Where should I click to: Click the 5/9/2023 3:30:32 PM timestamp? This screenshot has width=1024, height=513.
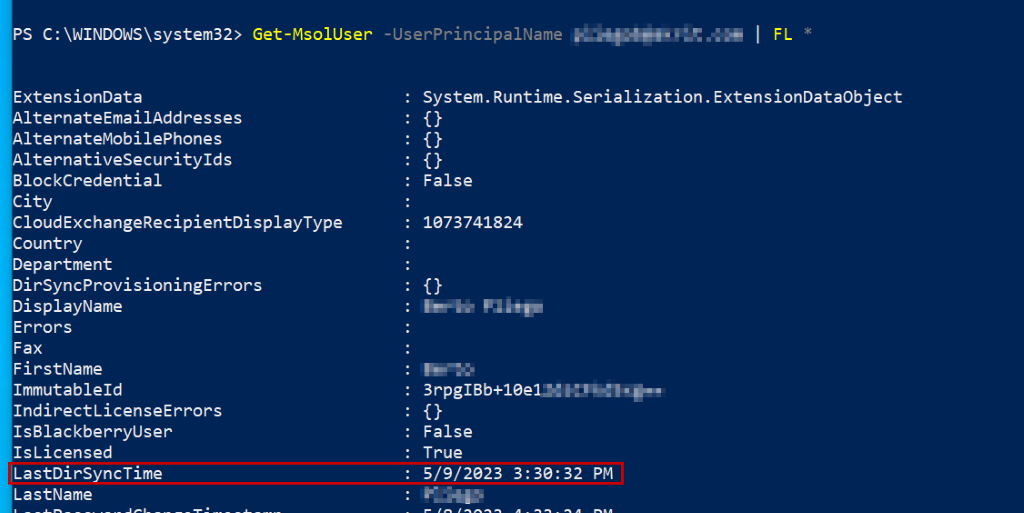pyautogui.click(x=517, y=474)
